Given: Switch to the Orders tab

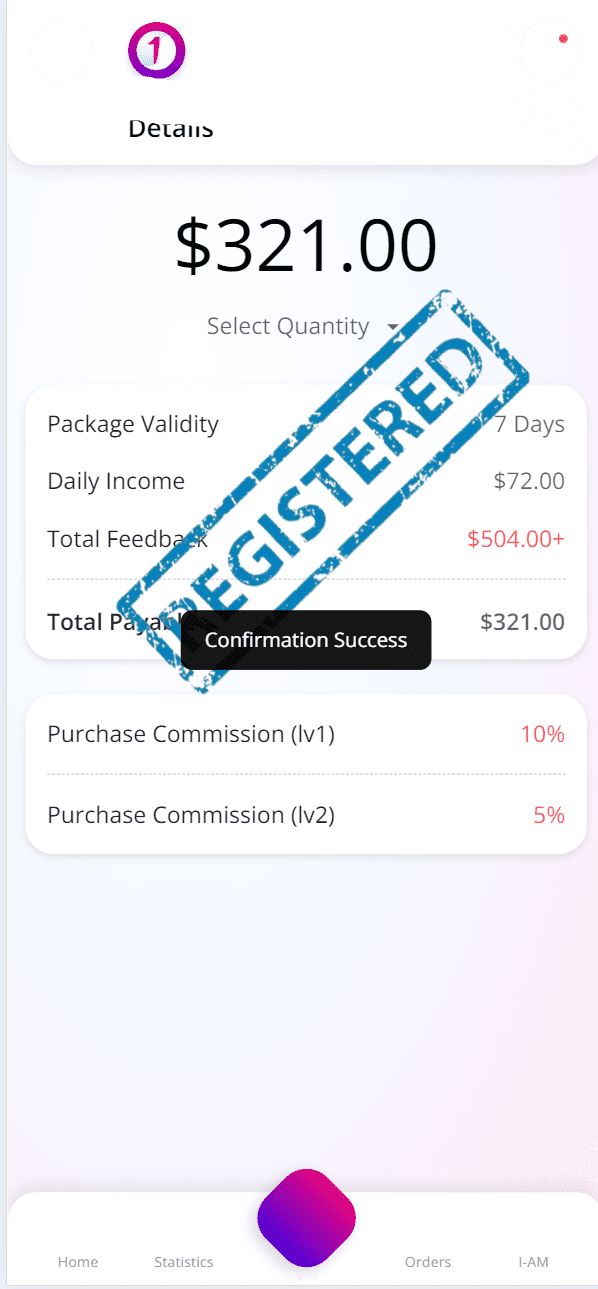Looking at the screenshot, I should pos(428,1261).
